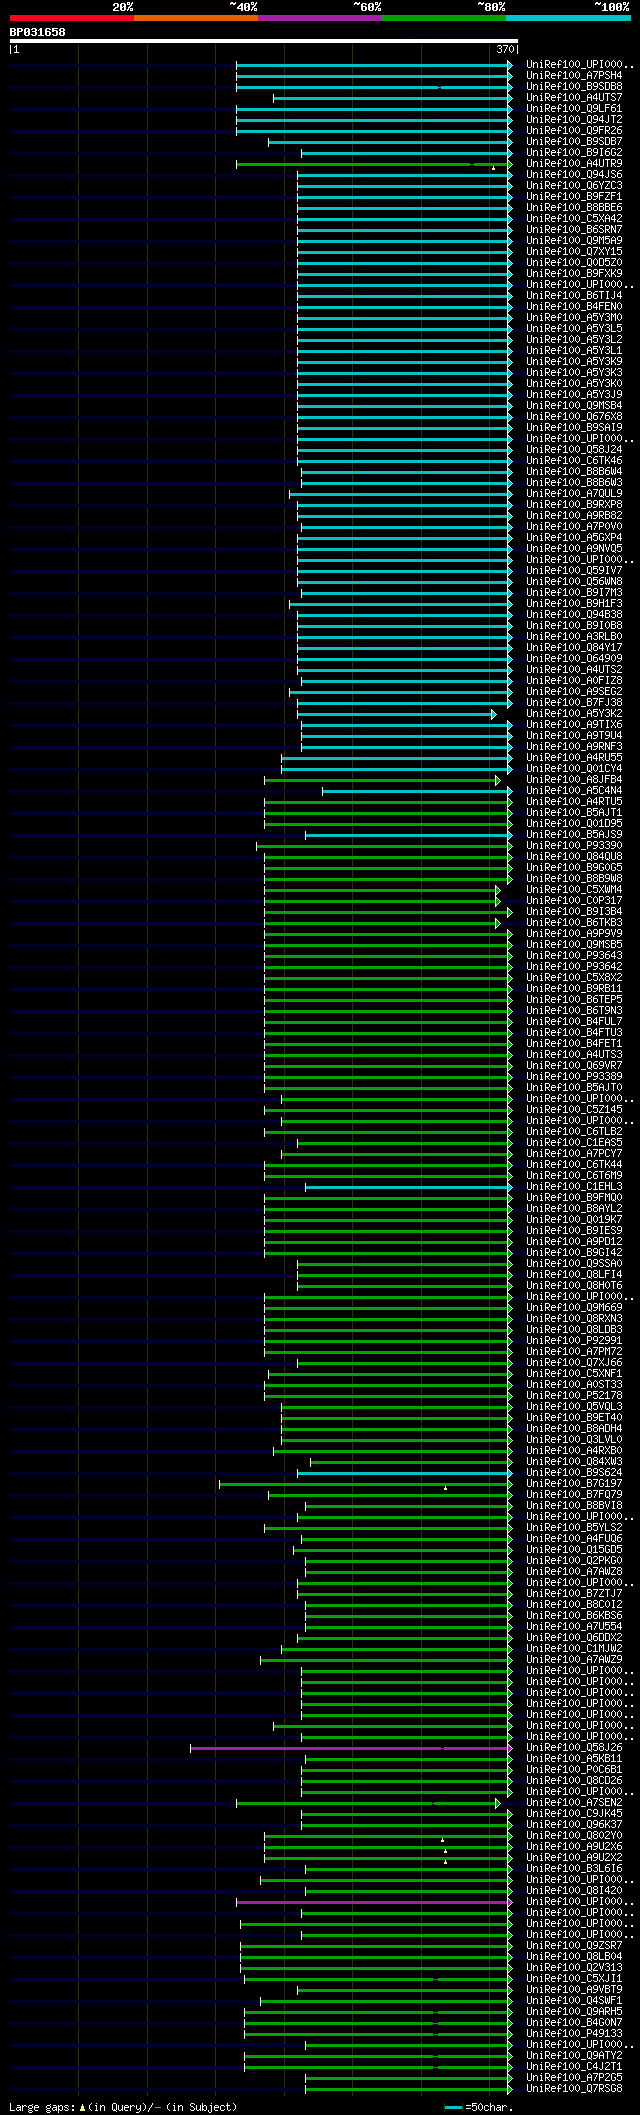The image size is (640, 2115).
Task: Select the UniRef100_B5AJS9 label
Action: (x=574, y=834)
